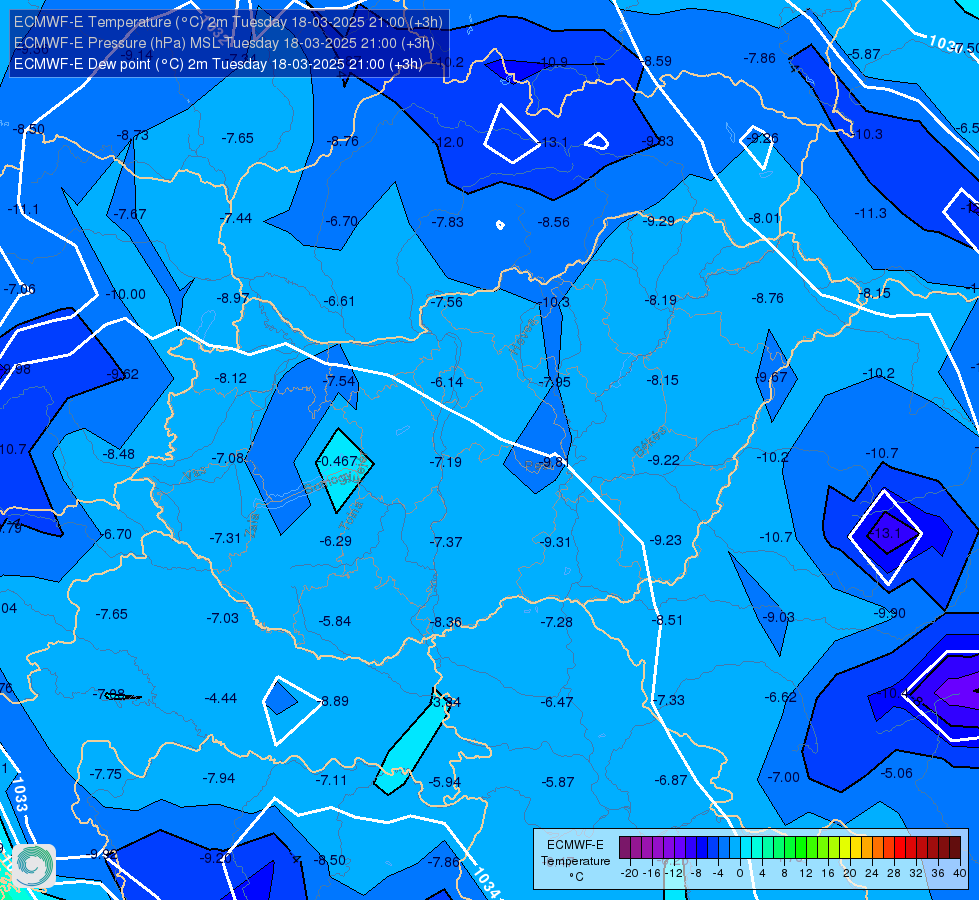979x900 pixels.
Task: Click the -7.31 temperature value
Action: tap(225, 538)
